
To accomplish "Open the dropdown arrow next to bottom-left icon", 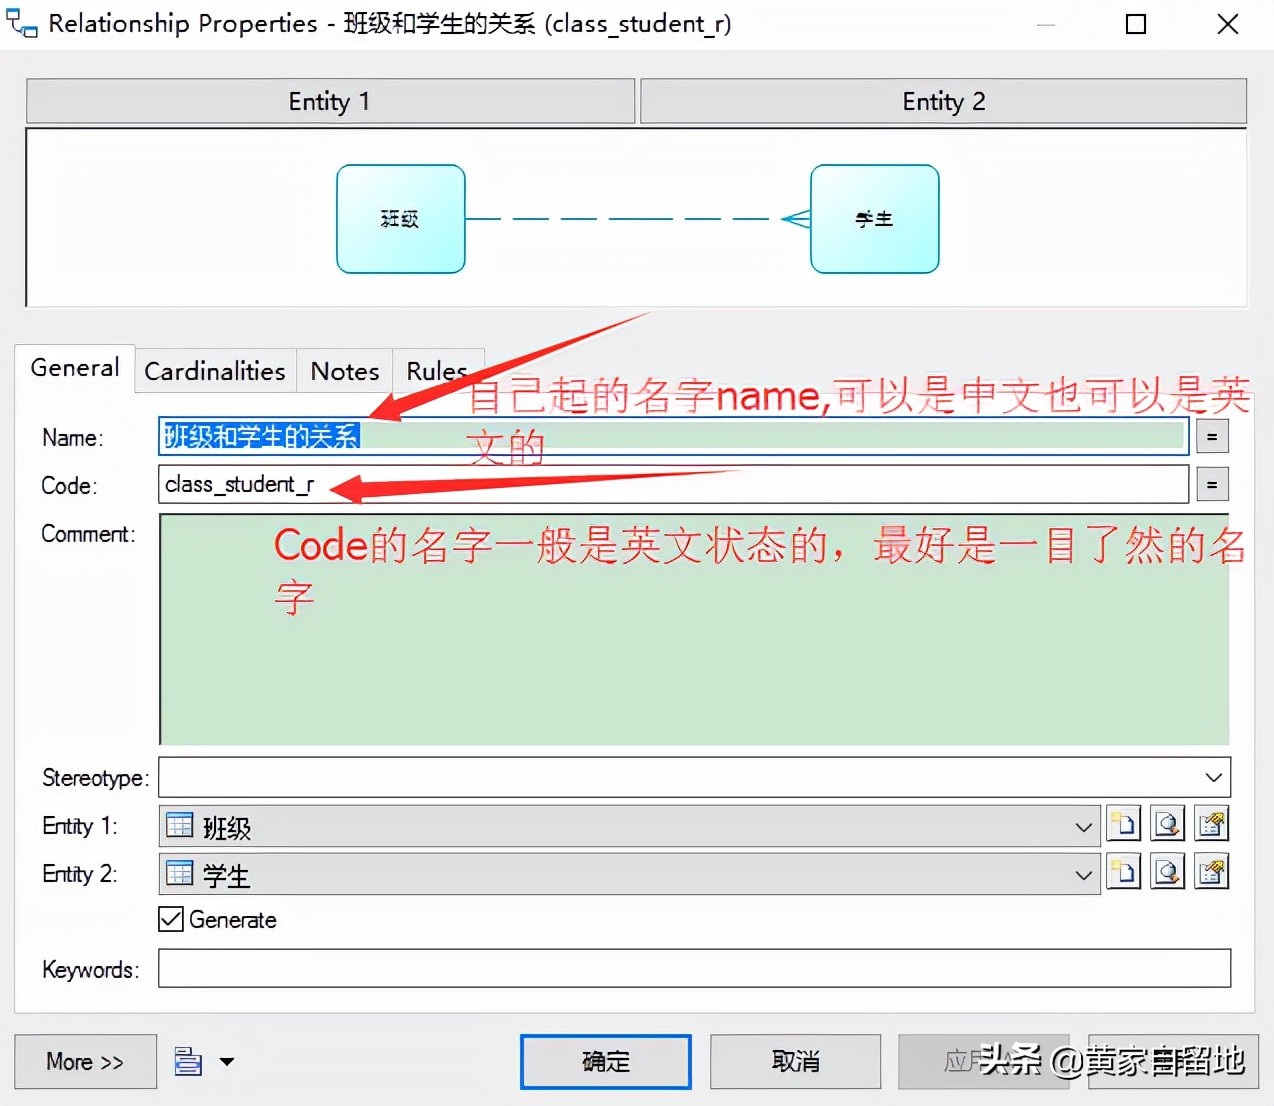I will tap(228, 1062).
